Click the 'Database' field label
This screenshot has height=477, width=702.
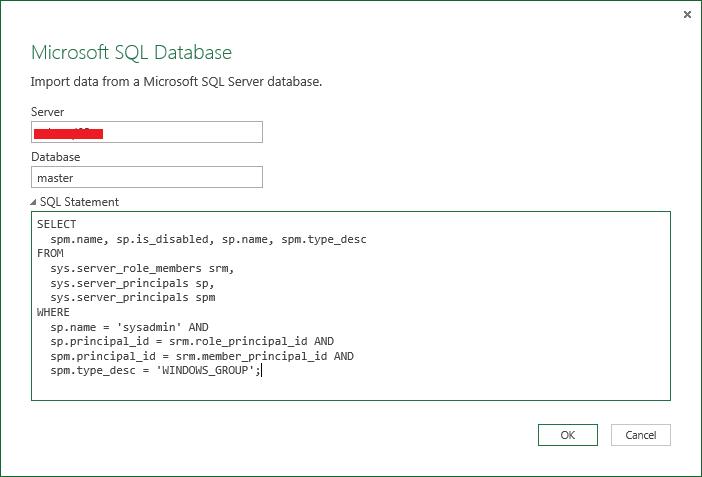pyautogui.click(x=55, y=157)
